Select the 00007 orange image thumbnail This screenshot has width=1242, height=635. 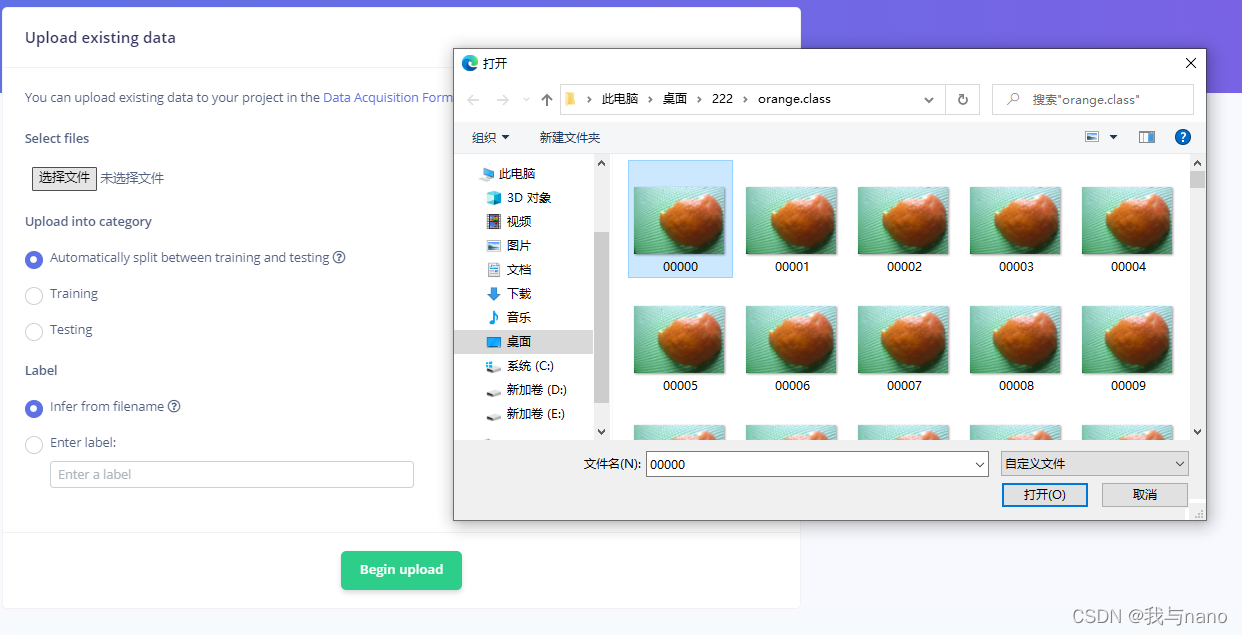tap(903, 340)
